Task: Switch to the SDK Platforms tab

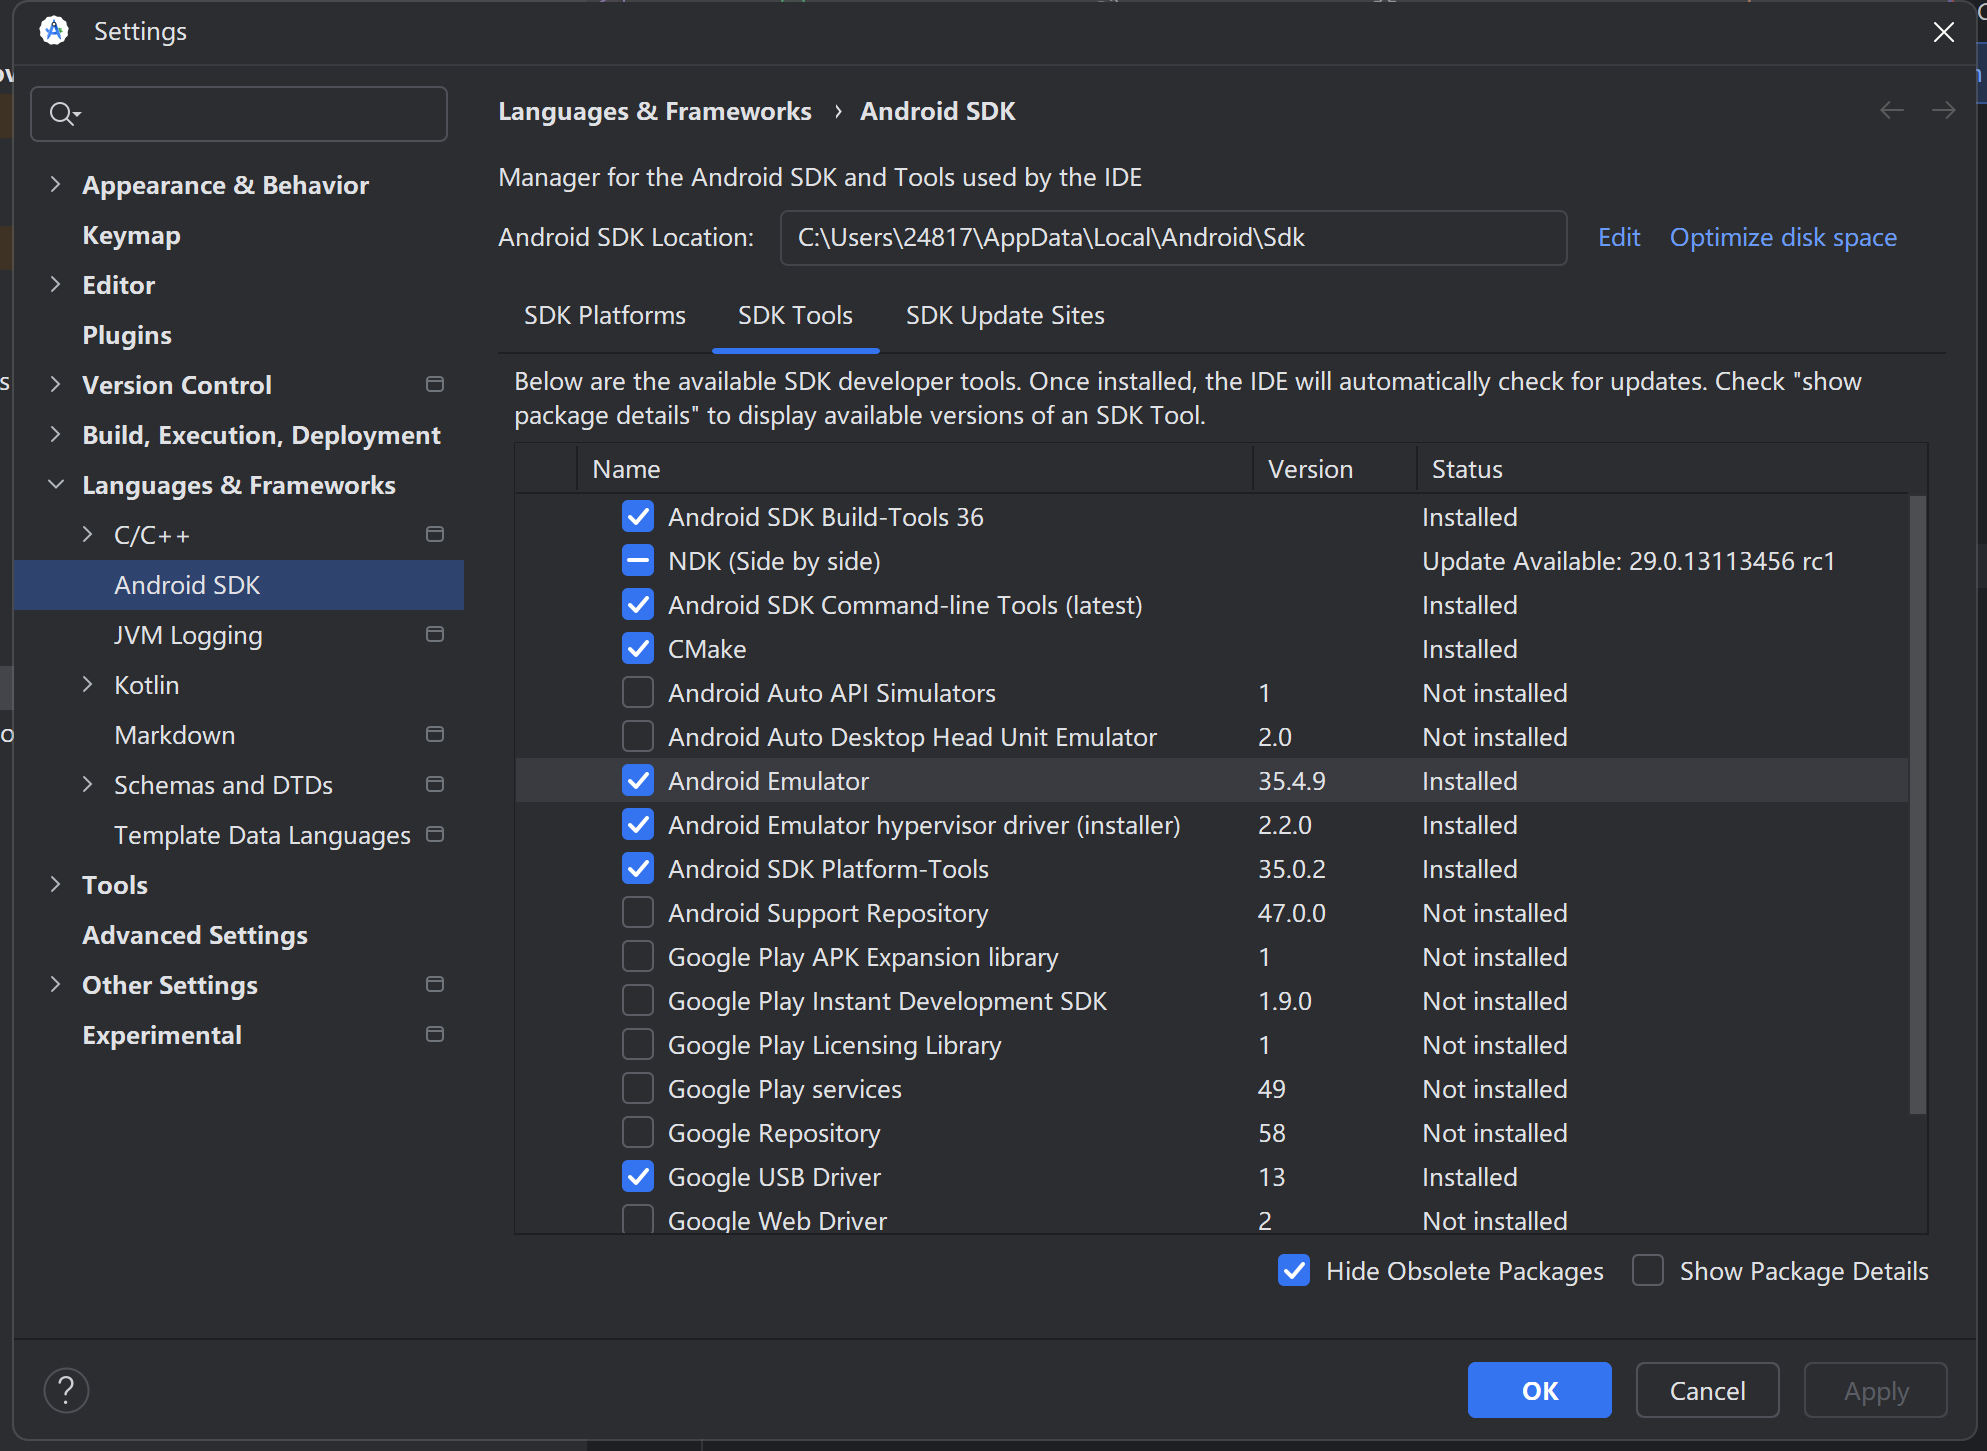Action: click(x=604, y=316)
